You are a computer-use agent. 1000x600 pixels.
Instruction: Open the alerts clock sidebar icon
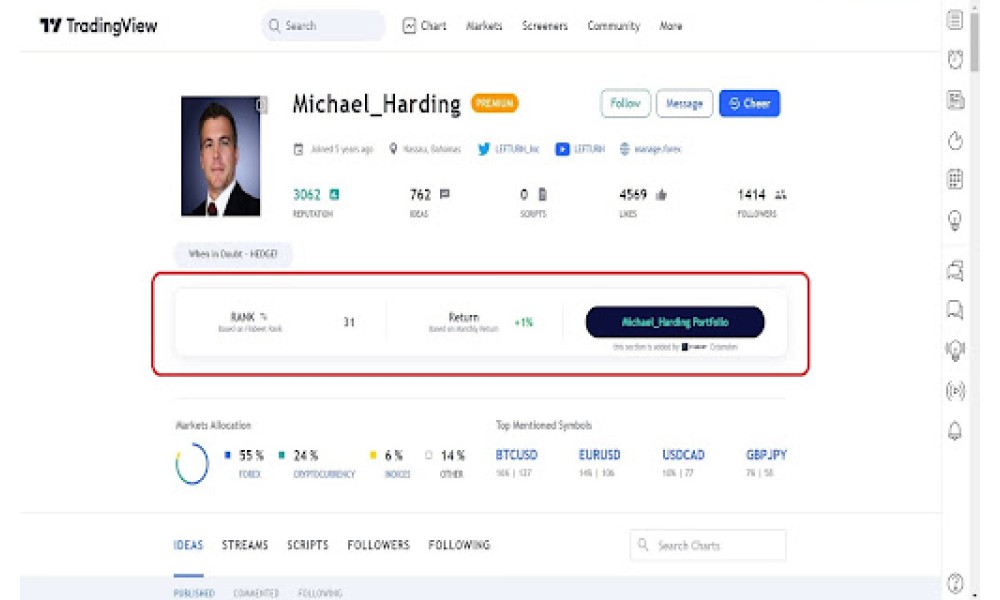click(x=955, y=59)
